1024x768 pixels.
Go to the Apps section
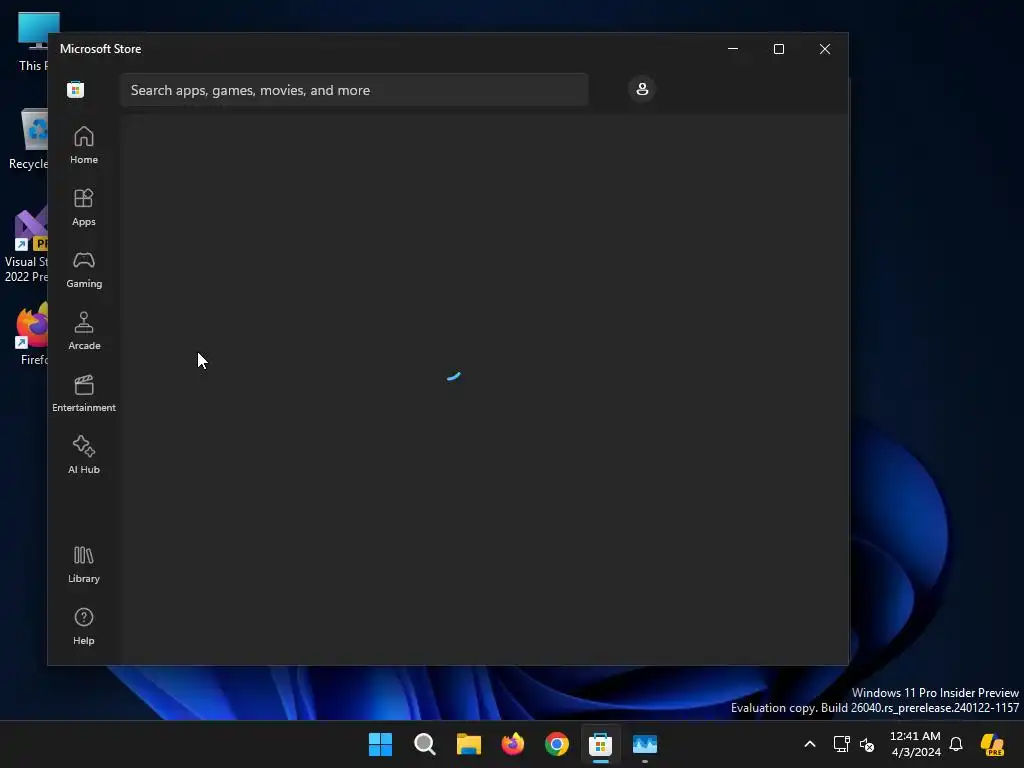tap(84, 207)
